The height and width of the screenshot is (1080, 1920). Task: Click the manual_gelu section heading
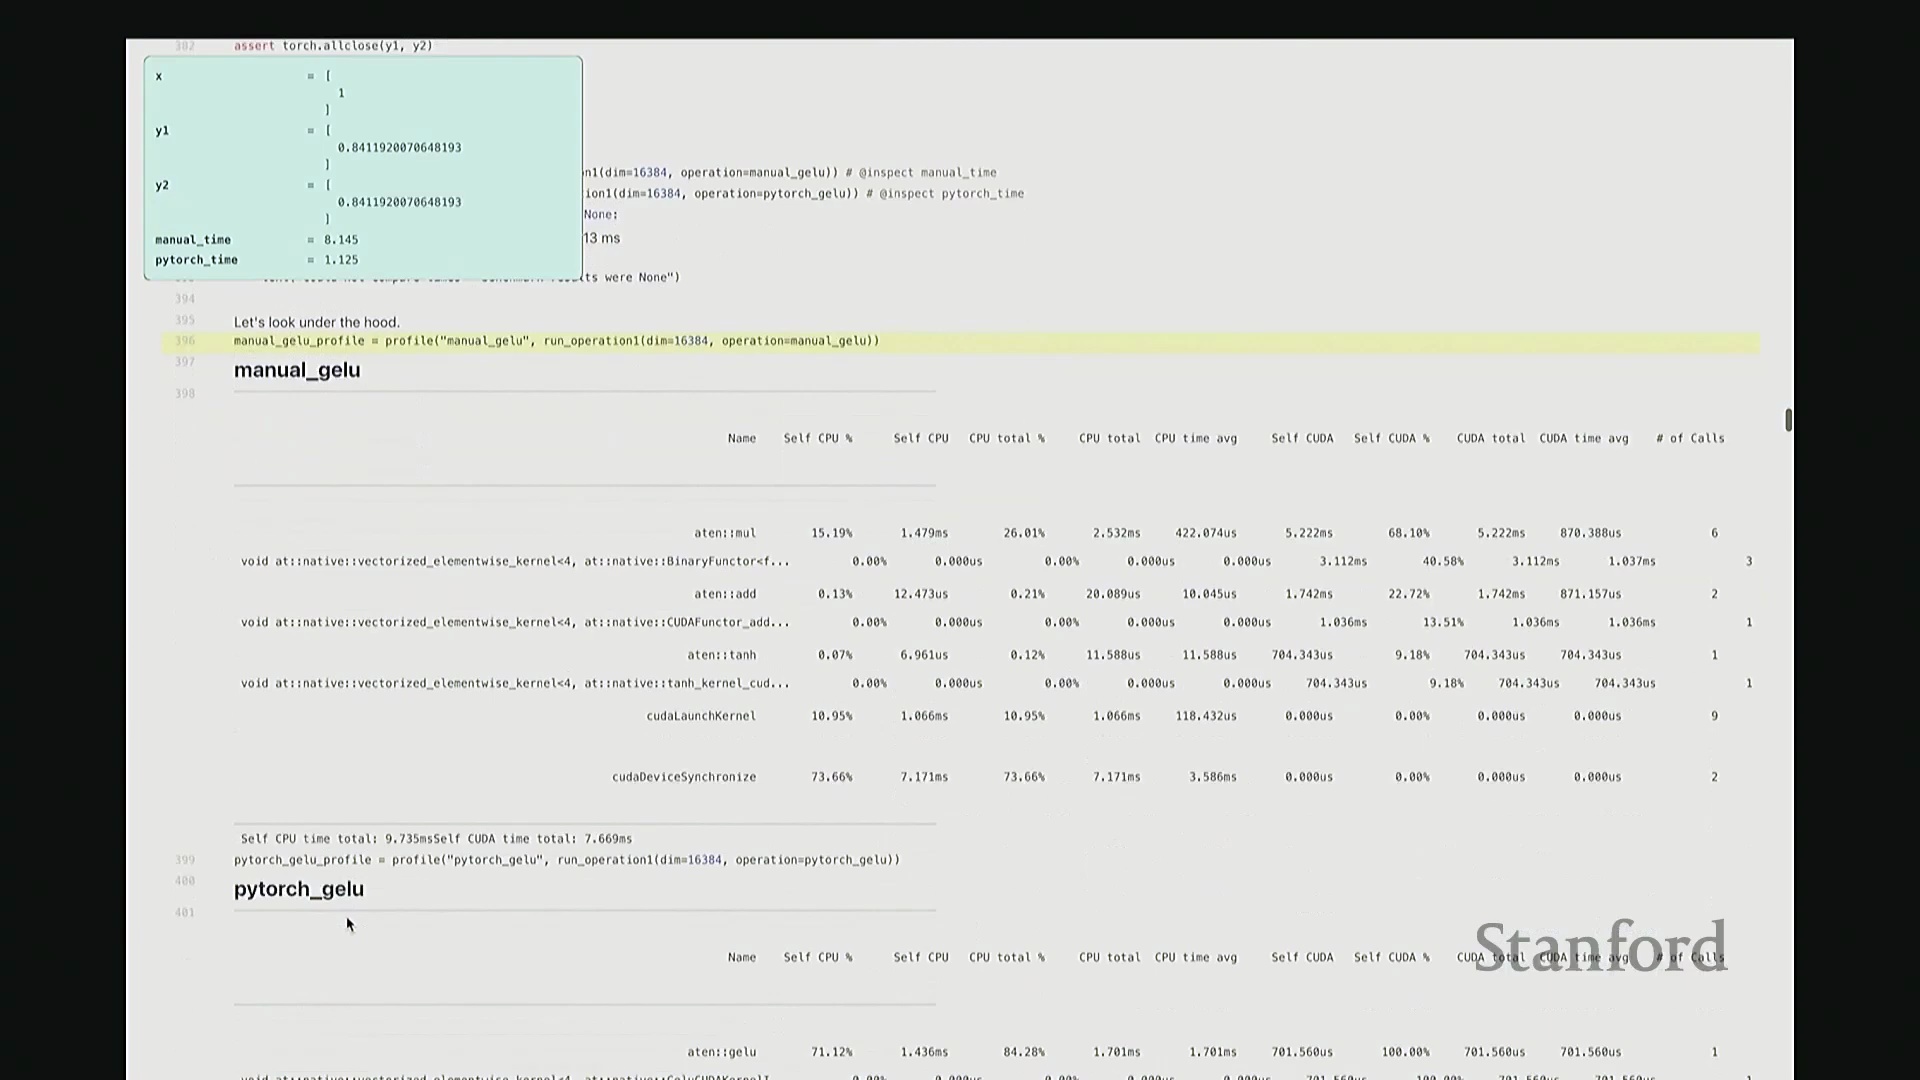pyautogui.click(x=297, y=370)
